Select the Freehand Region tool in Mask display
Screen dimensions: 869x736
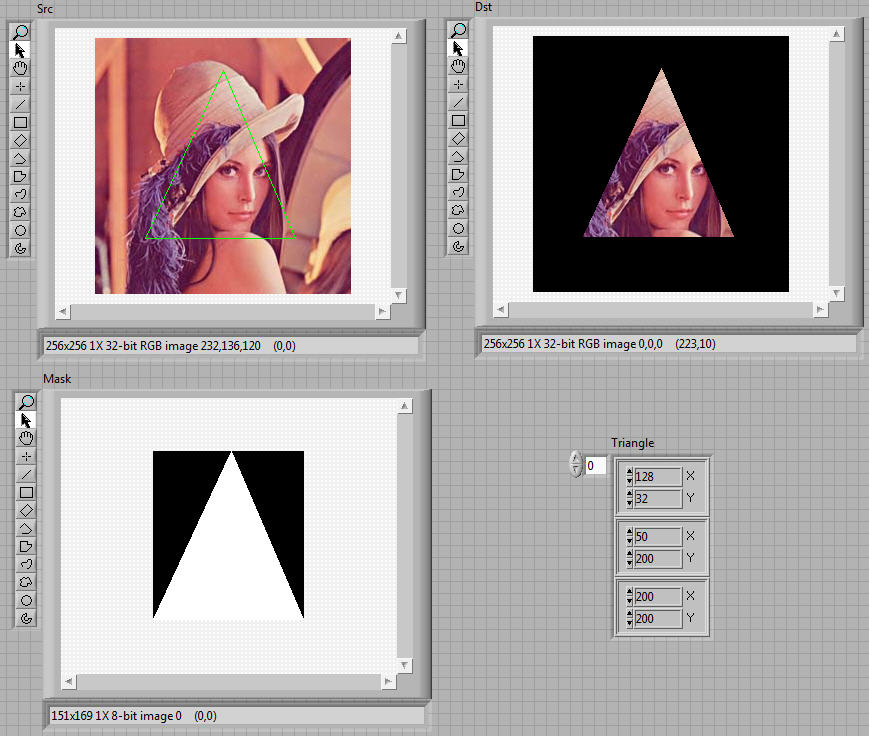pyautogui.click(x=26, y=582)
